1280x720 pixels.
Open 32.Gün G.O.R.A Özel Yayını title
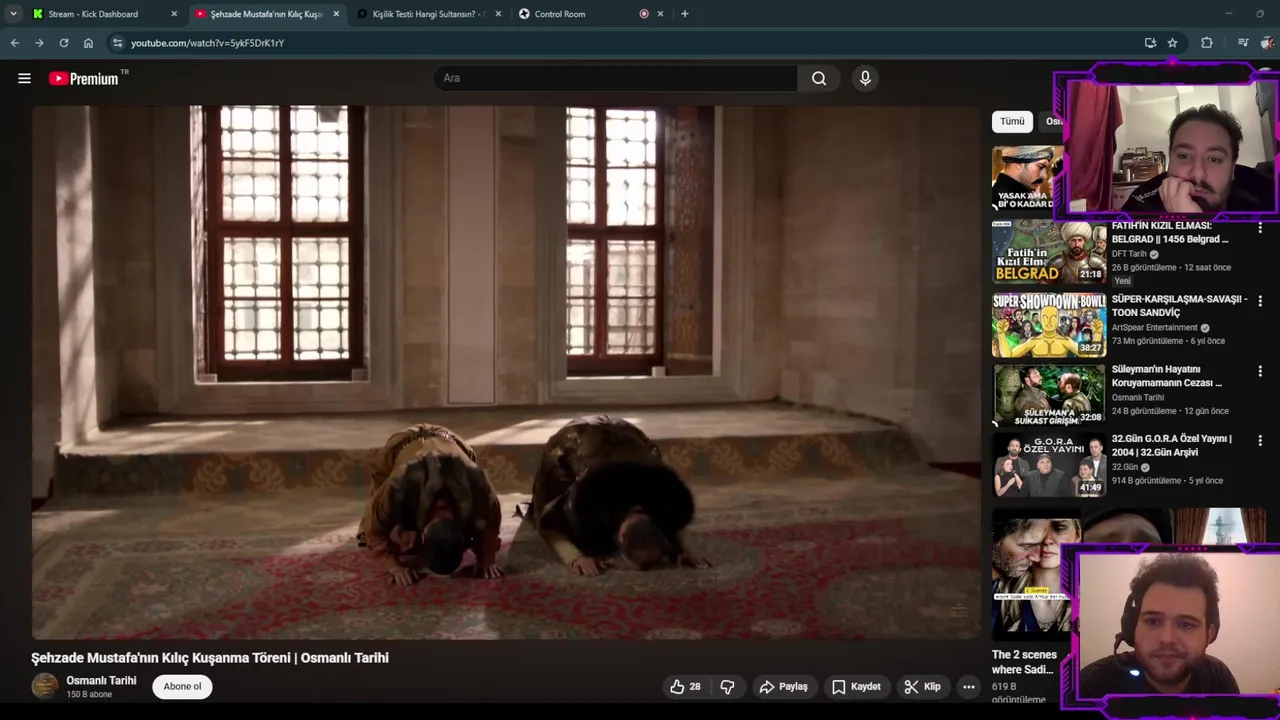pos(1172,445)
